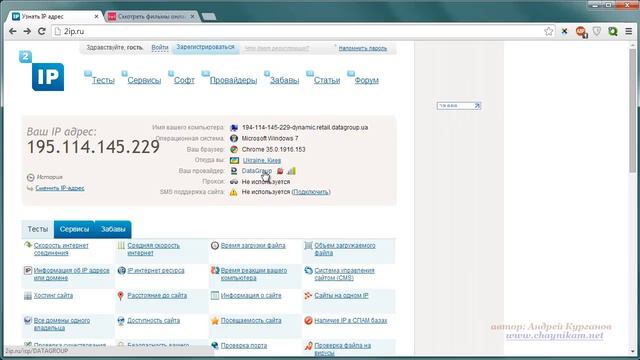The width and height of the screenshot is (640, 360).
Task: Click icon beside Система управления сайтом
Action: pyautogui.click(x=308, y=271)
